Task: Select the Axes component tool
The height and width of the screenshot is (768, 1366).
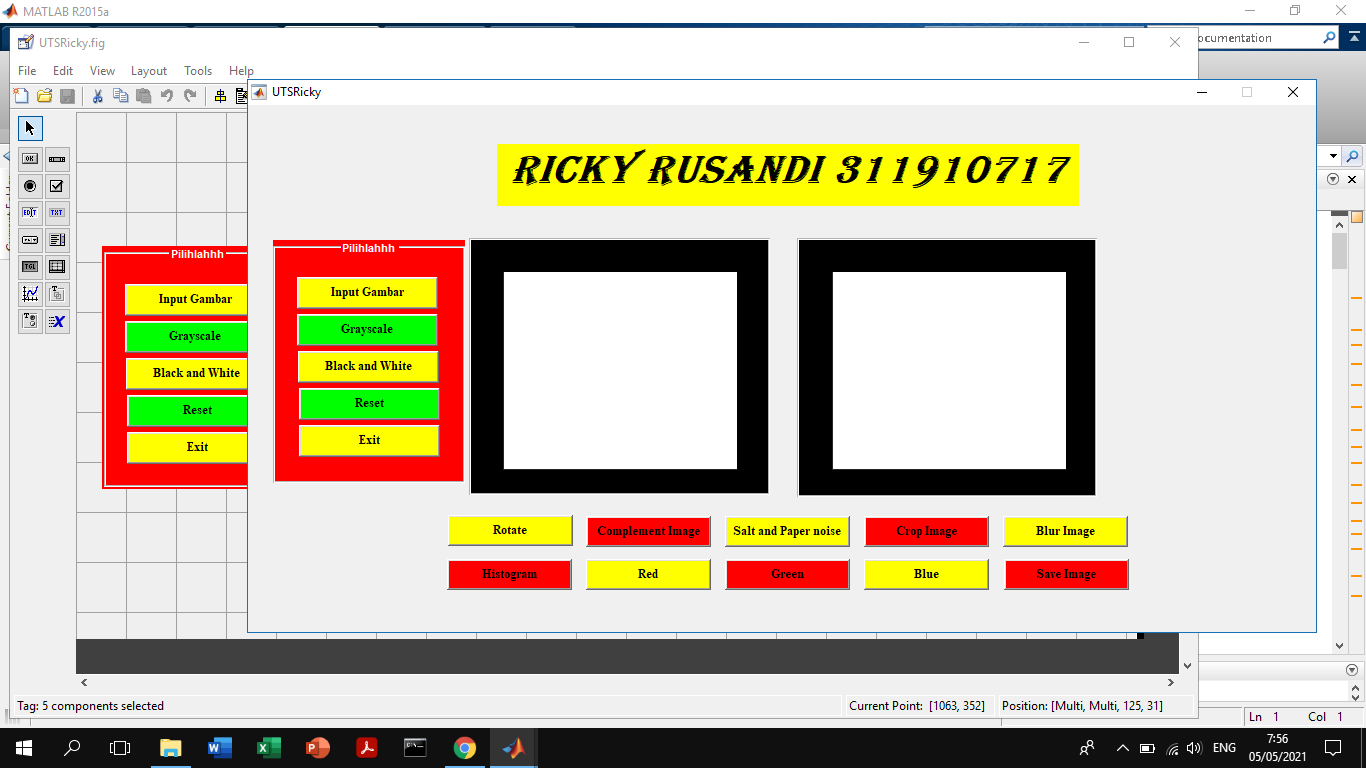Action: point(29,294)
